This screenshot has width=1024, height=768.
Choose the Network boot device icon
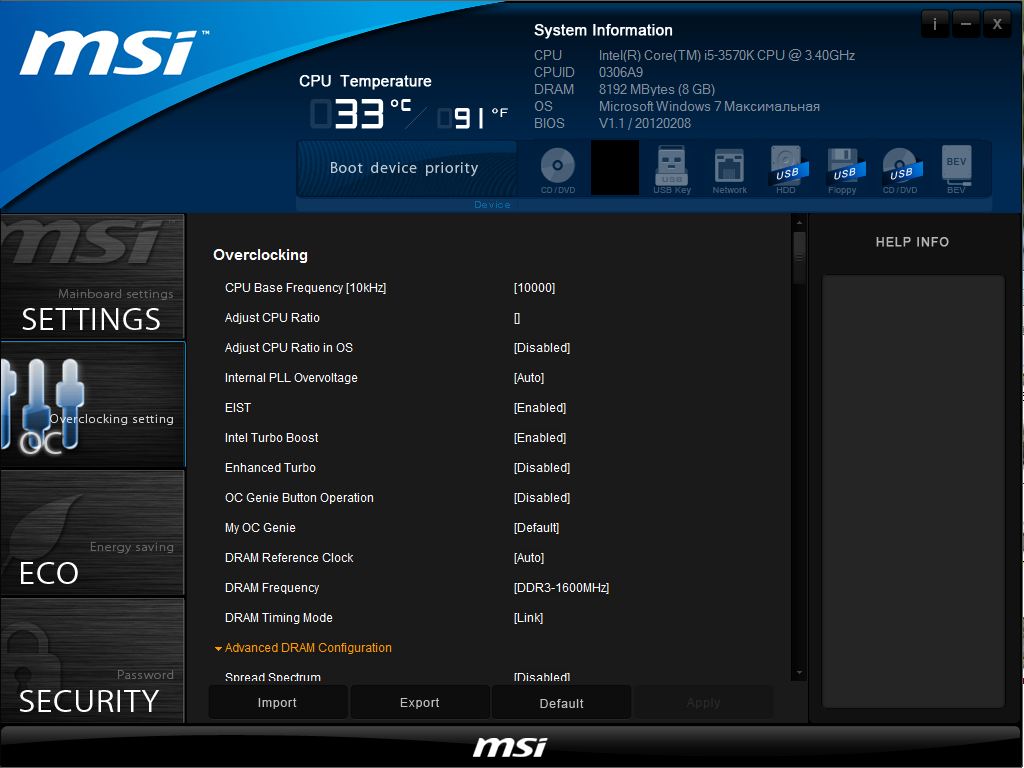point(729,167)
